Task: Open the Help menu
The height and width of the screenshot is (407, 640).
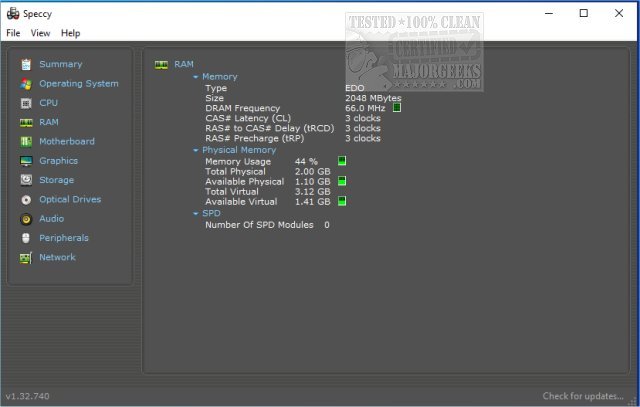Action: 71,33
